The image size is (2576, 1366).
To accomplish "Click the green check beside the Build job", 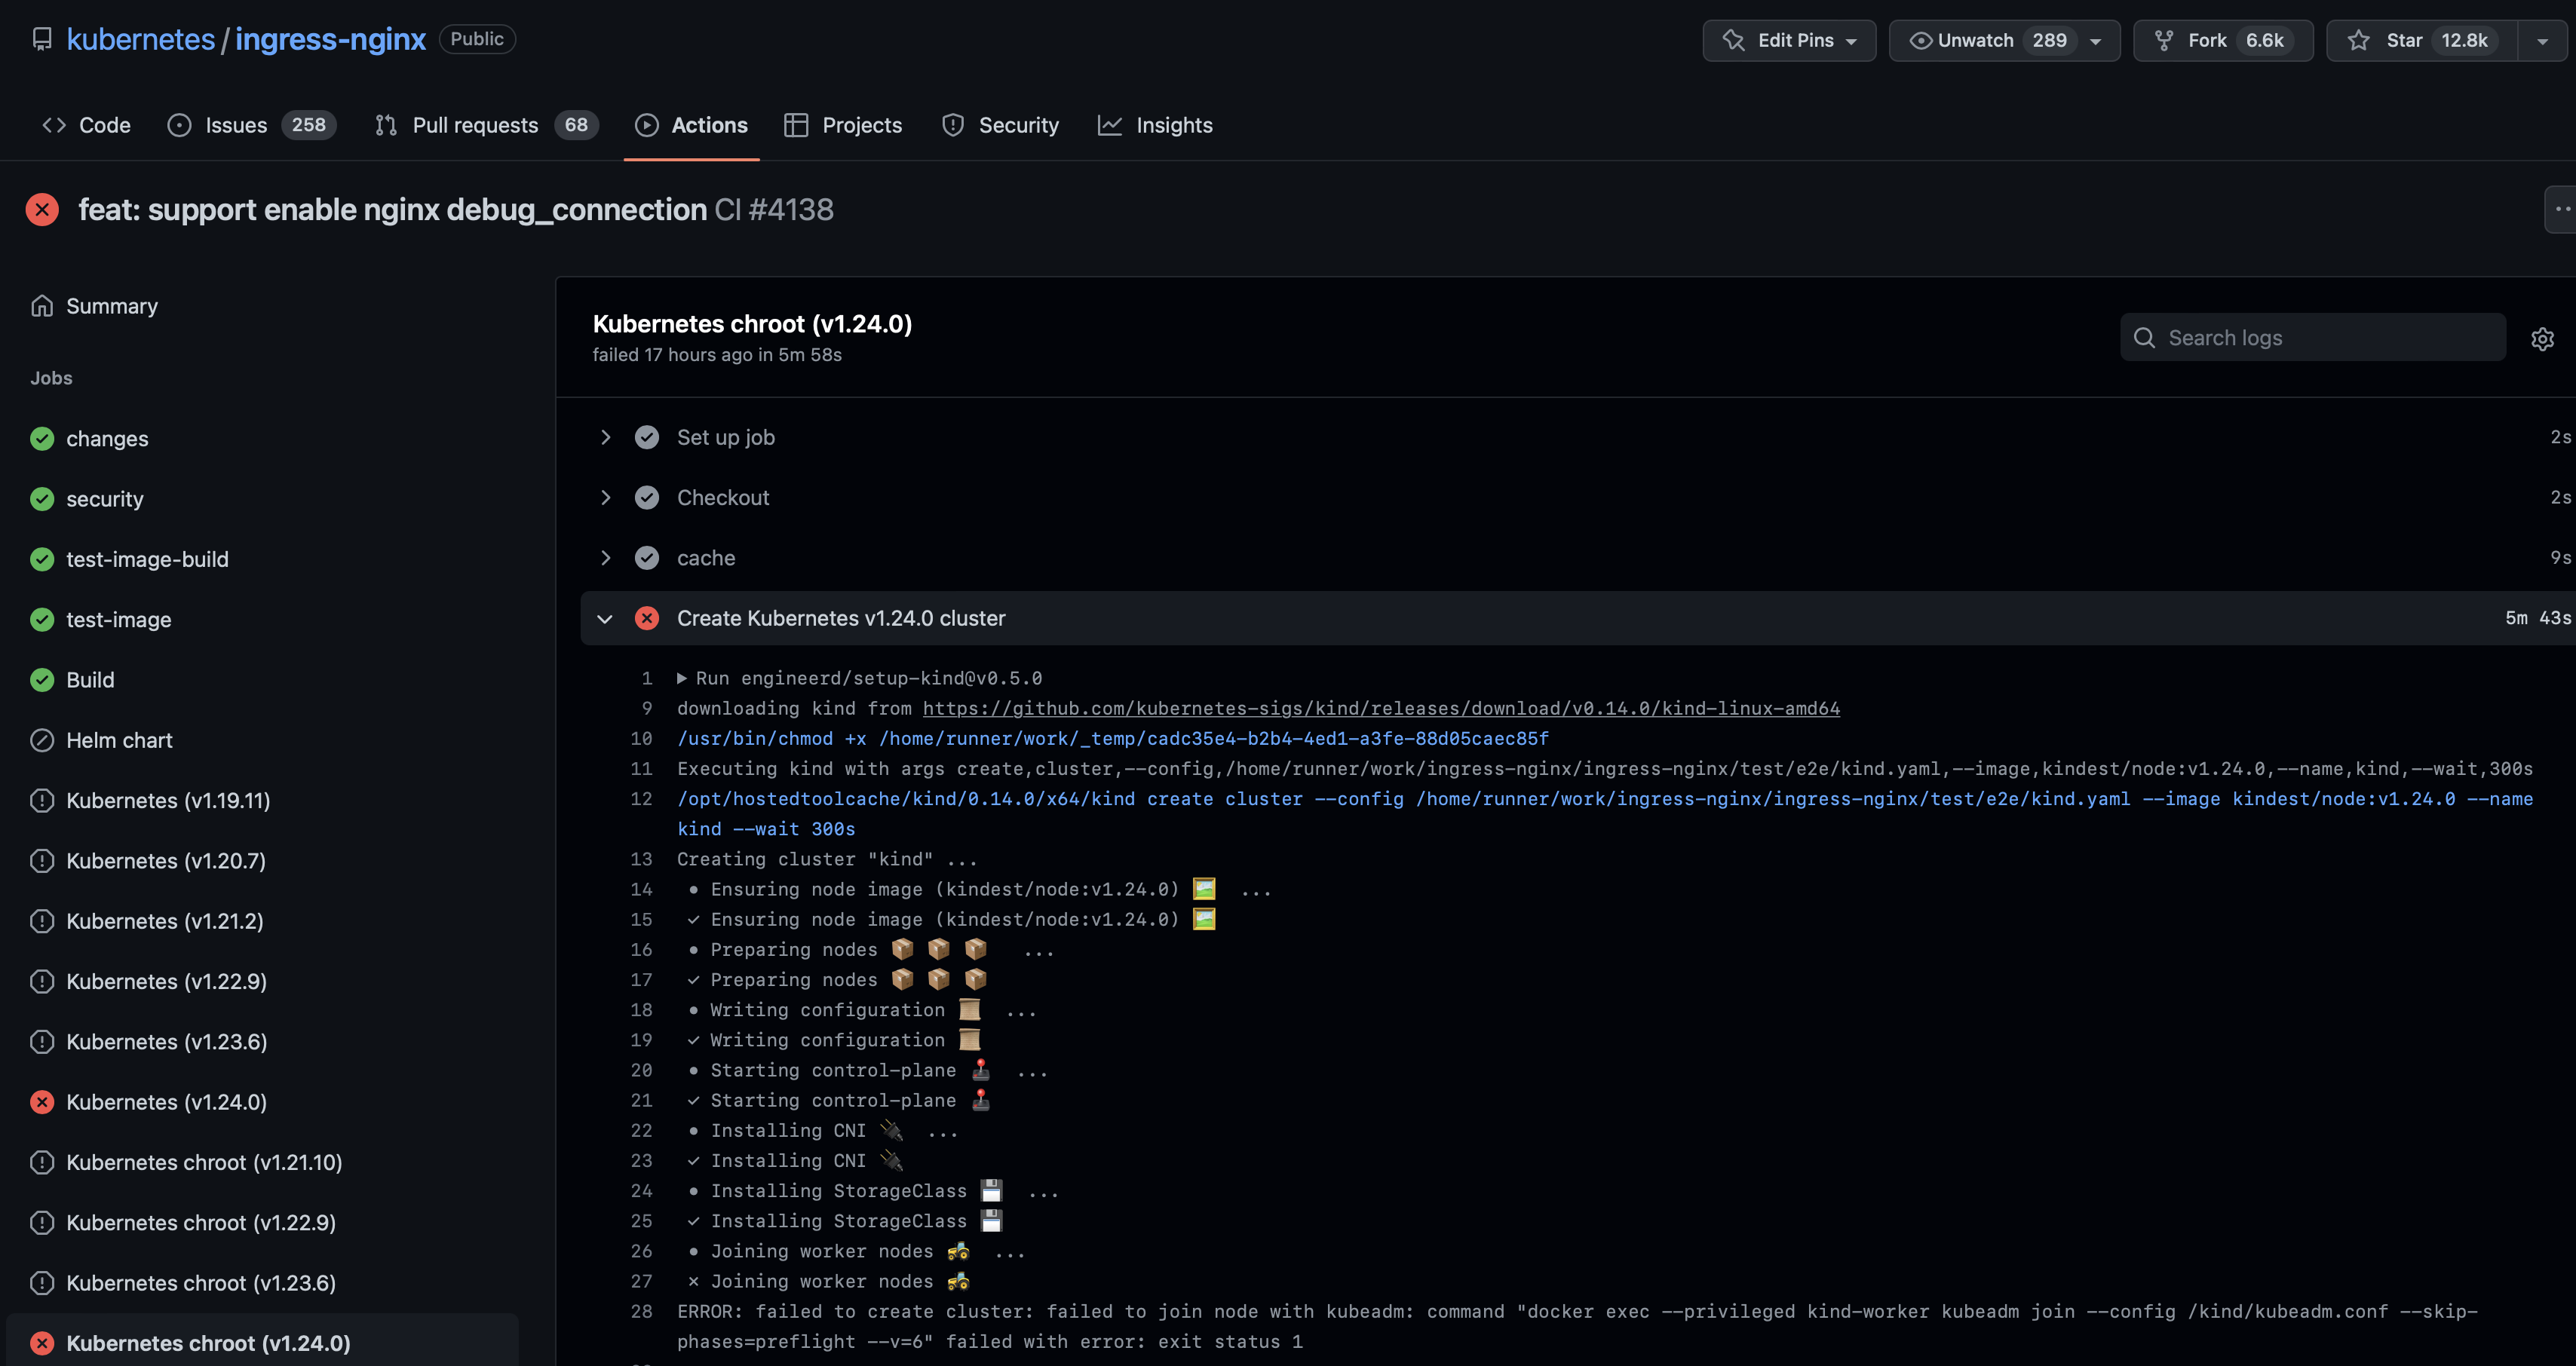I will point(41,679).
